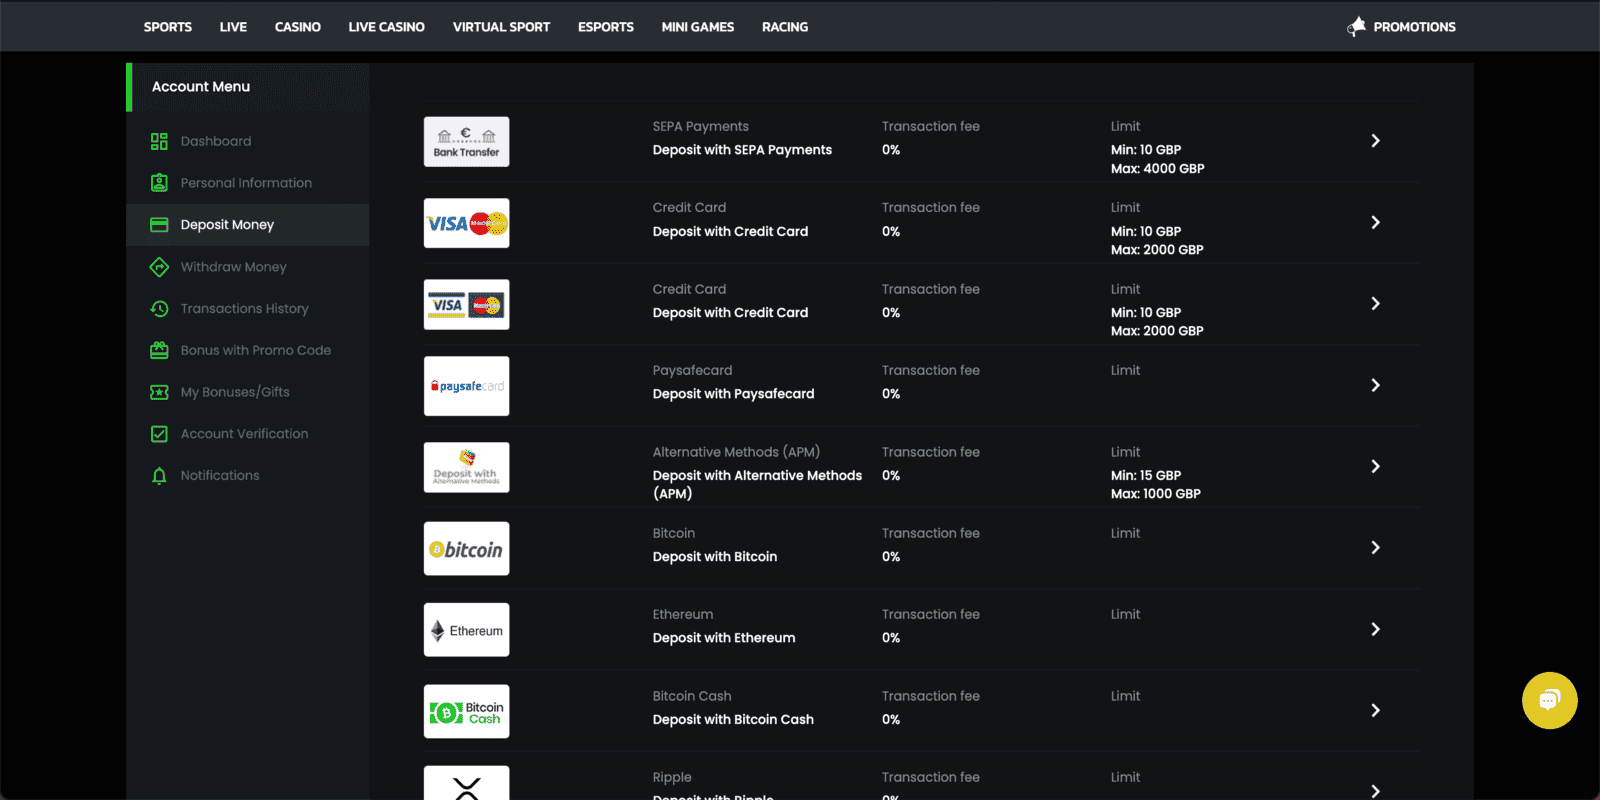Screen dimensions: 1600x800
Task: Open the live chat bubble
Action: 1549,700
